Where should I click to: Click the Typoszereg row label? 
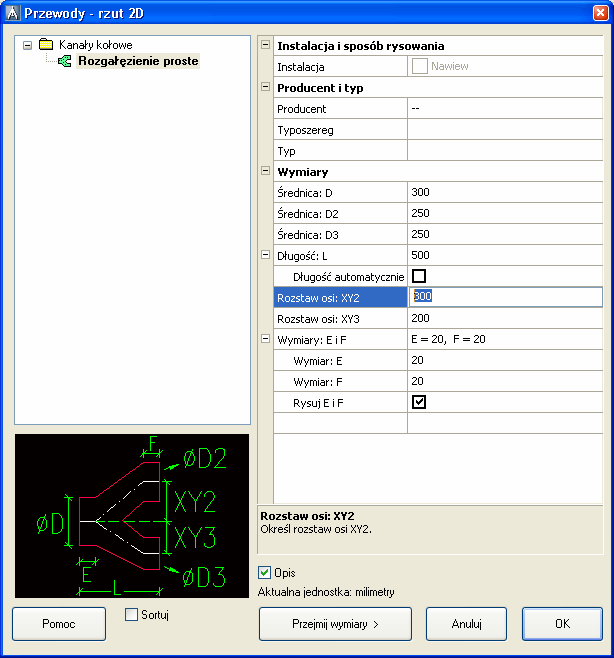pos(305,130)
